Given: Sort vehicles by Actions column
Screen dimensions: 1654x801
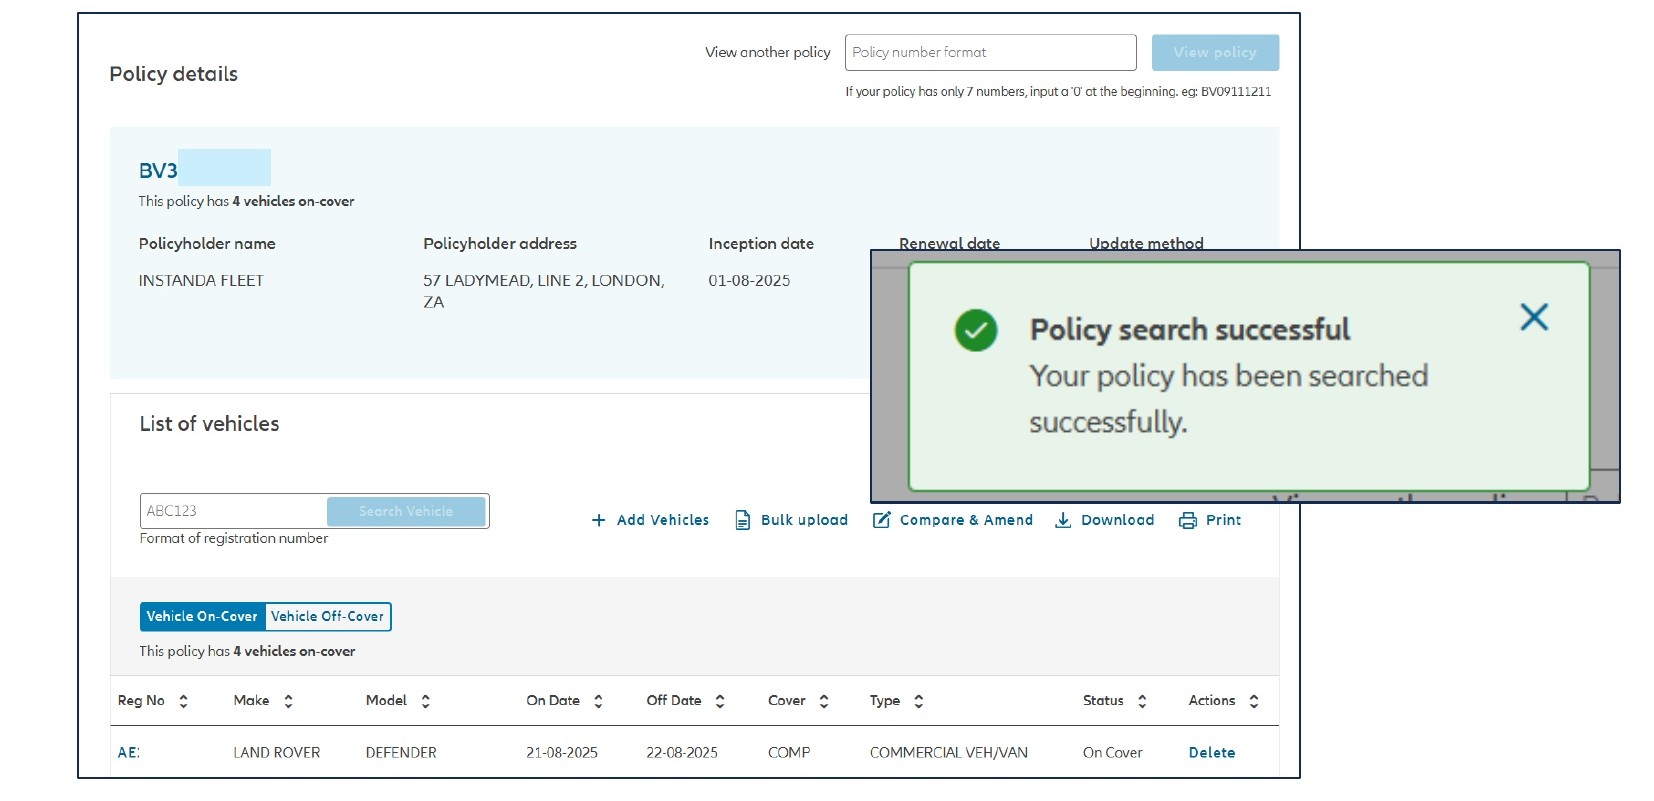Looking at the screenshot, I should [1254, 701].
